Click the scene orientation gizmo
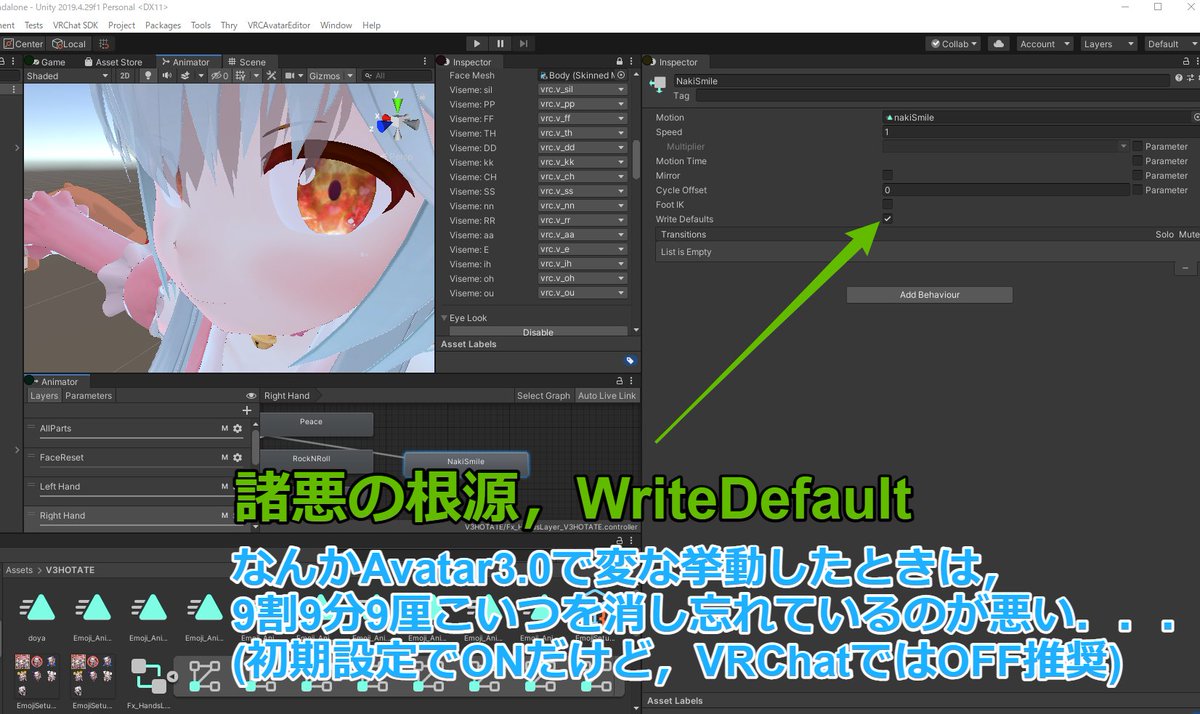The width and height of the screenshot is (1200, 714). coord(397,122)
